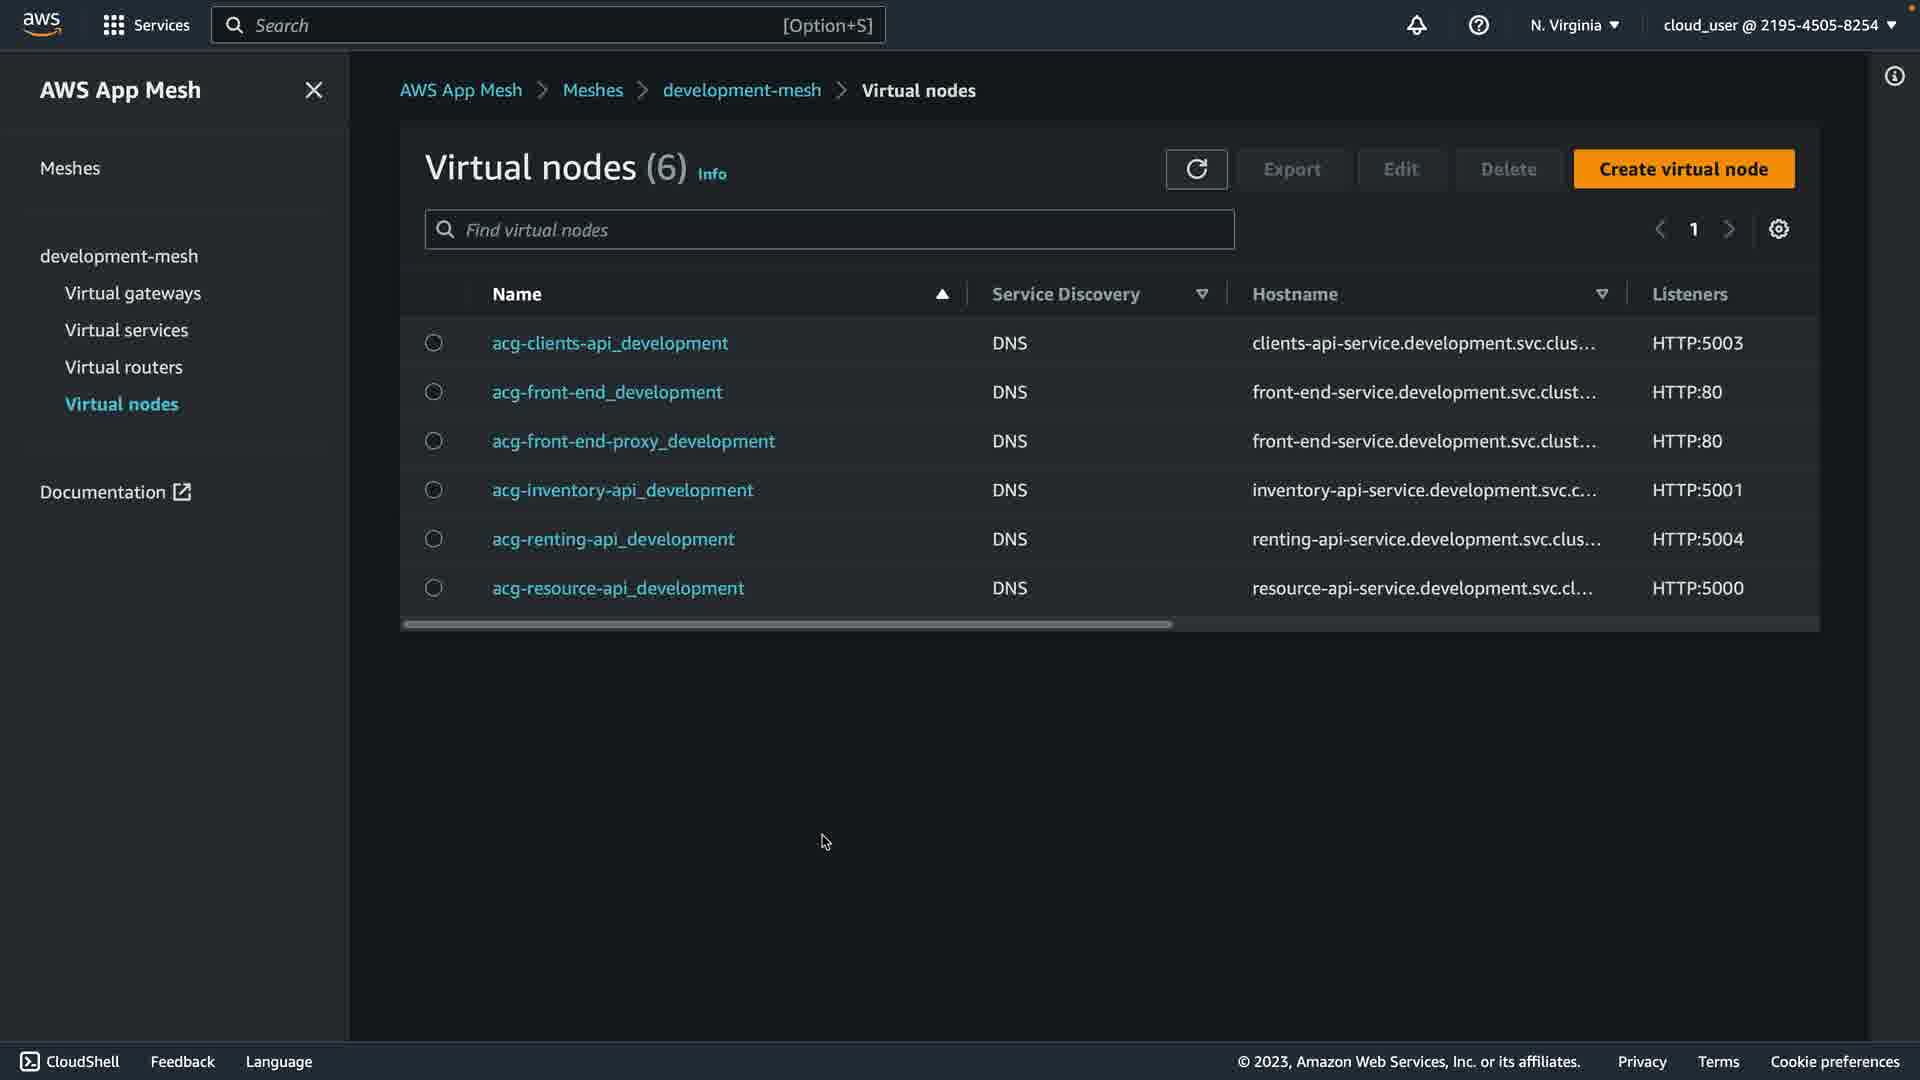The image size is (1920, 1080).
Task: Click the Create virtual node button
Action: click(x=1683, y=169)
